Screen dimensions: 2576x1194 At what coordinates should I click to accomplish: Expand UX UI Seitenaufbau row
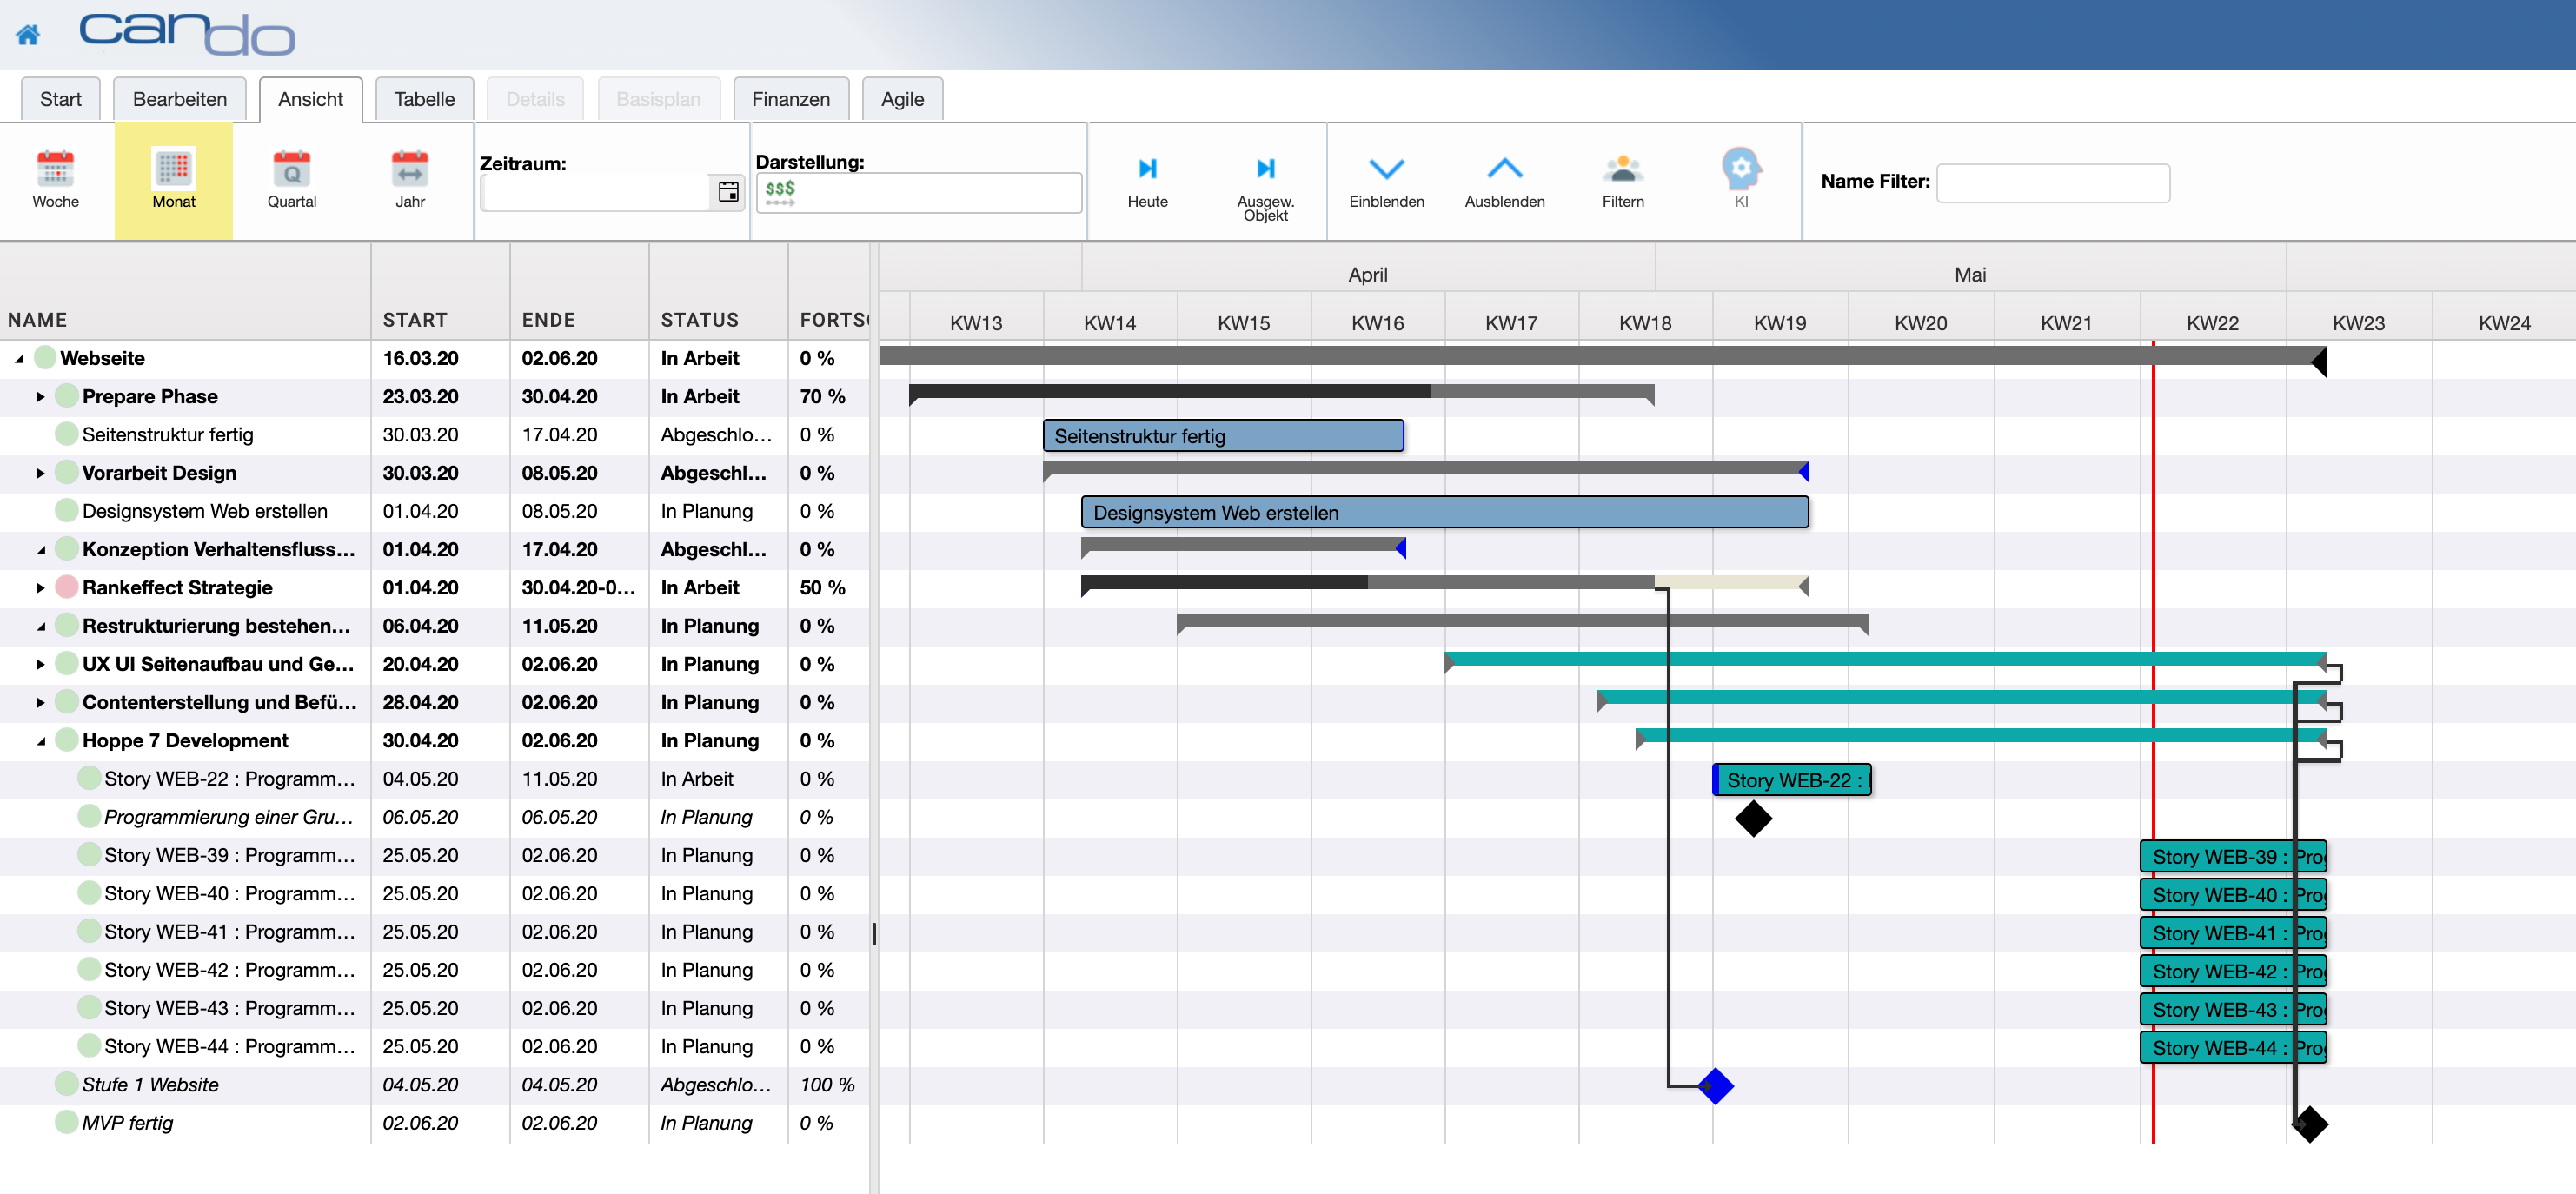click(x=40, y=664)
